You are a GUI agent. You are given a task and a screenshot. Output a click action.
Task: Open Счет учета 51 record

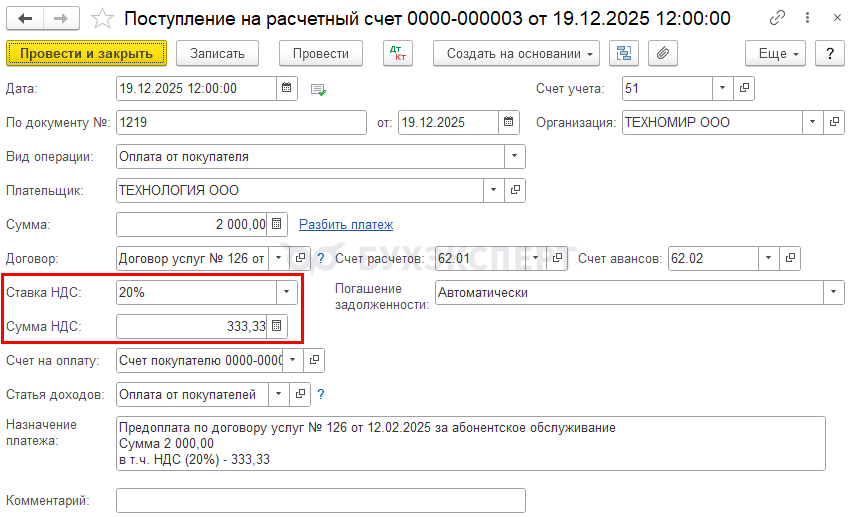[x=744, y=88]
